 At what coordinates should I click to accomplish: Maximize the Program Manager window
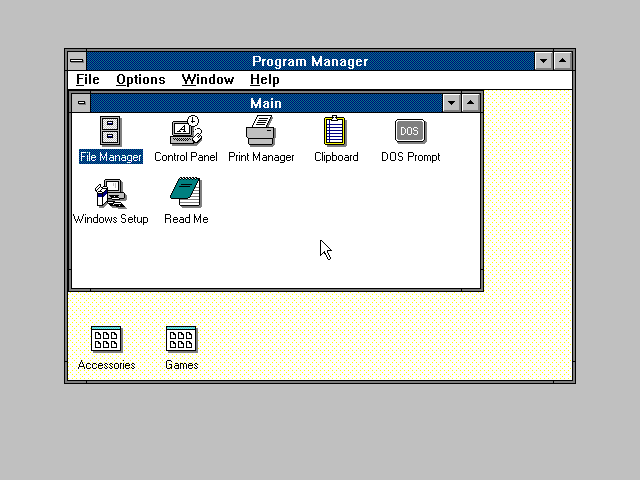563,61
